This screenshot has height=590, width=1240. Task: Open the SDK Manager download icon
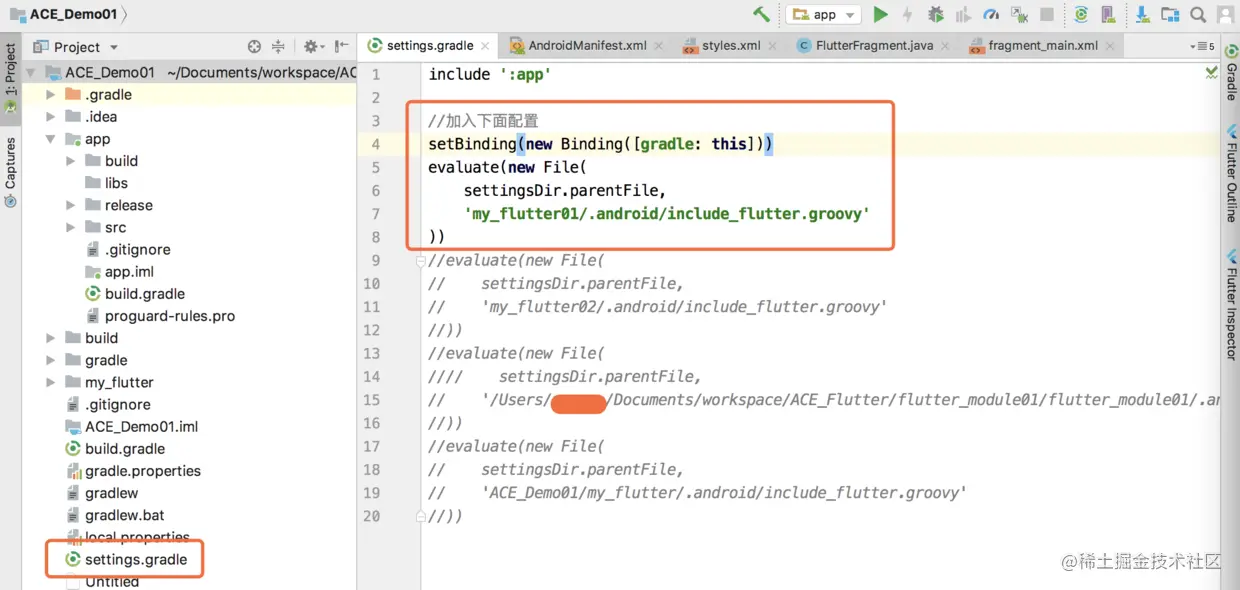(1142, 14)
